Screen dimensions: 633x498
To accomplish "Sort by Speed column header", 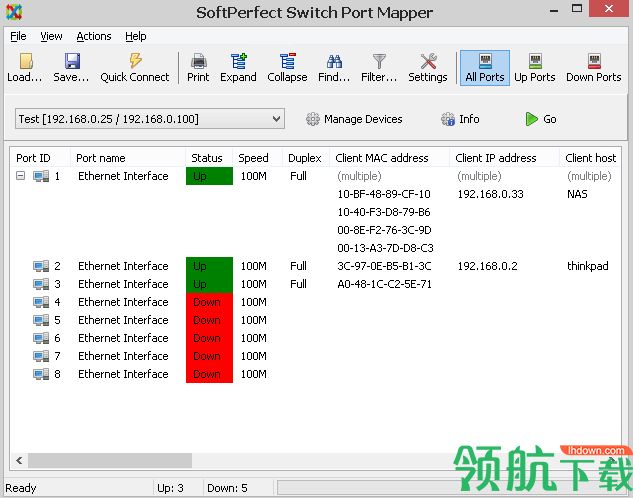I will point(257,158).
